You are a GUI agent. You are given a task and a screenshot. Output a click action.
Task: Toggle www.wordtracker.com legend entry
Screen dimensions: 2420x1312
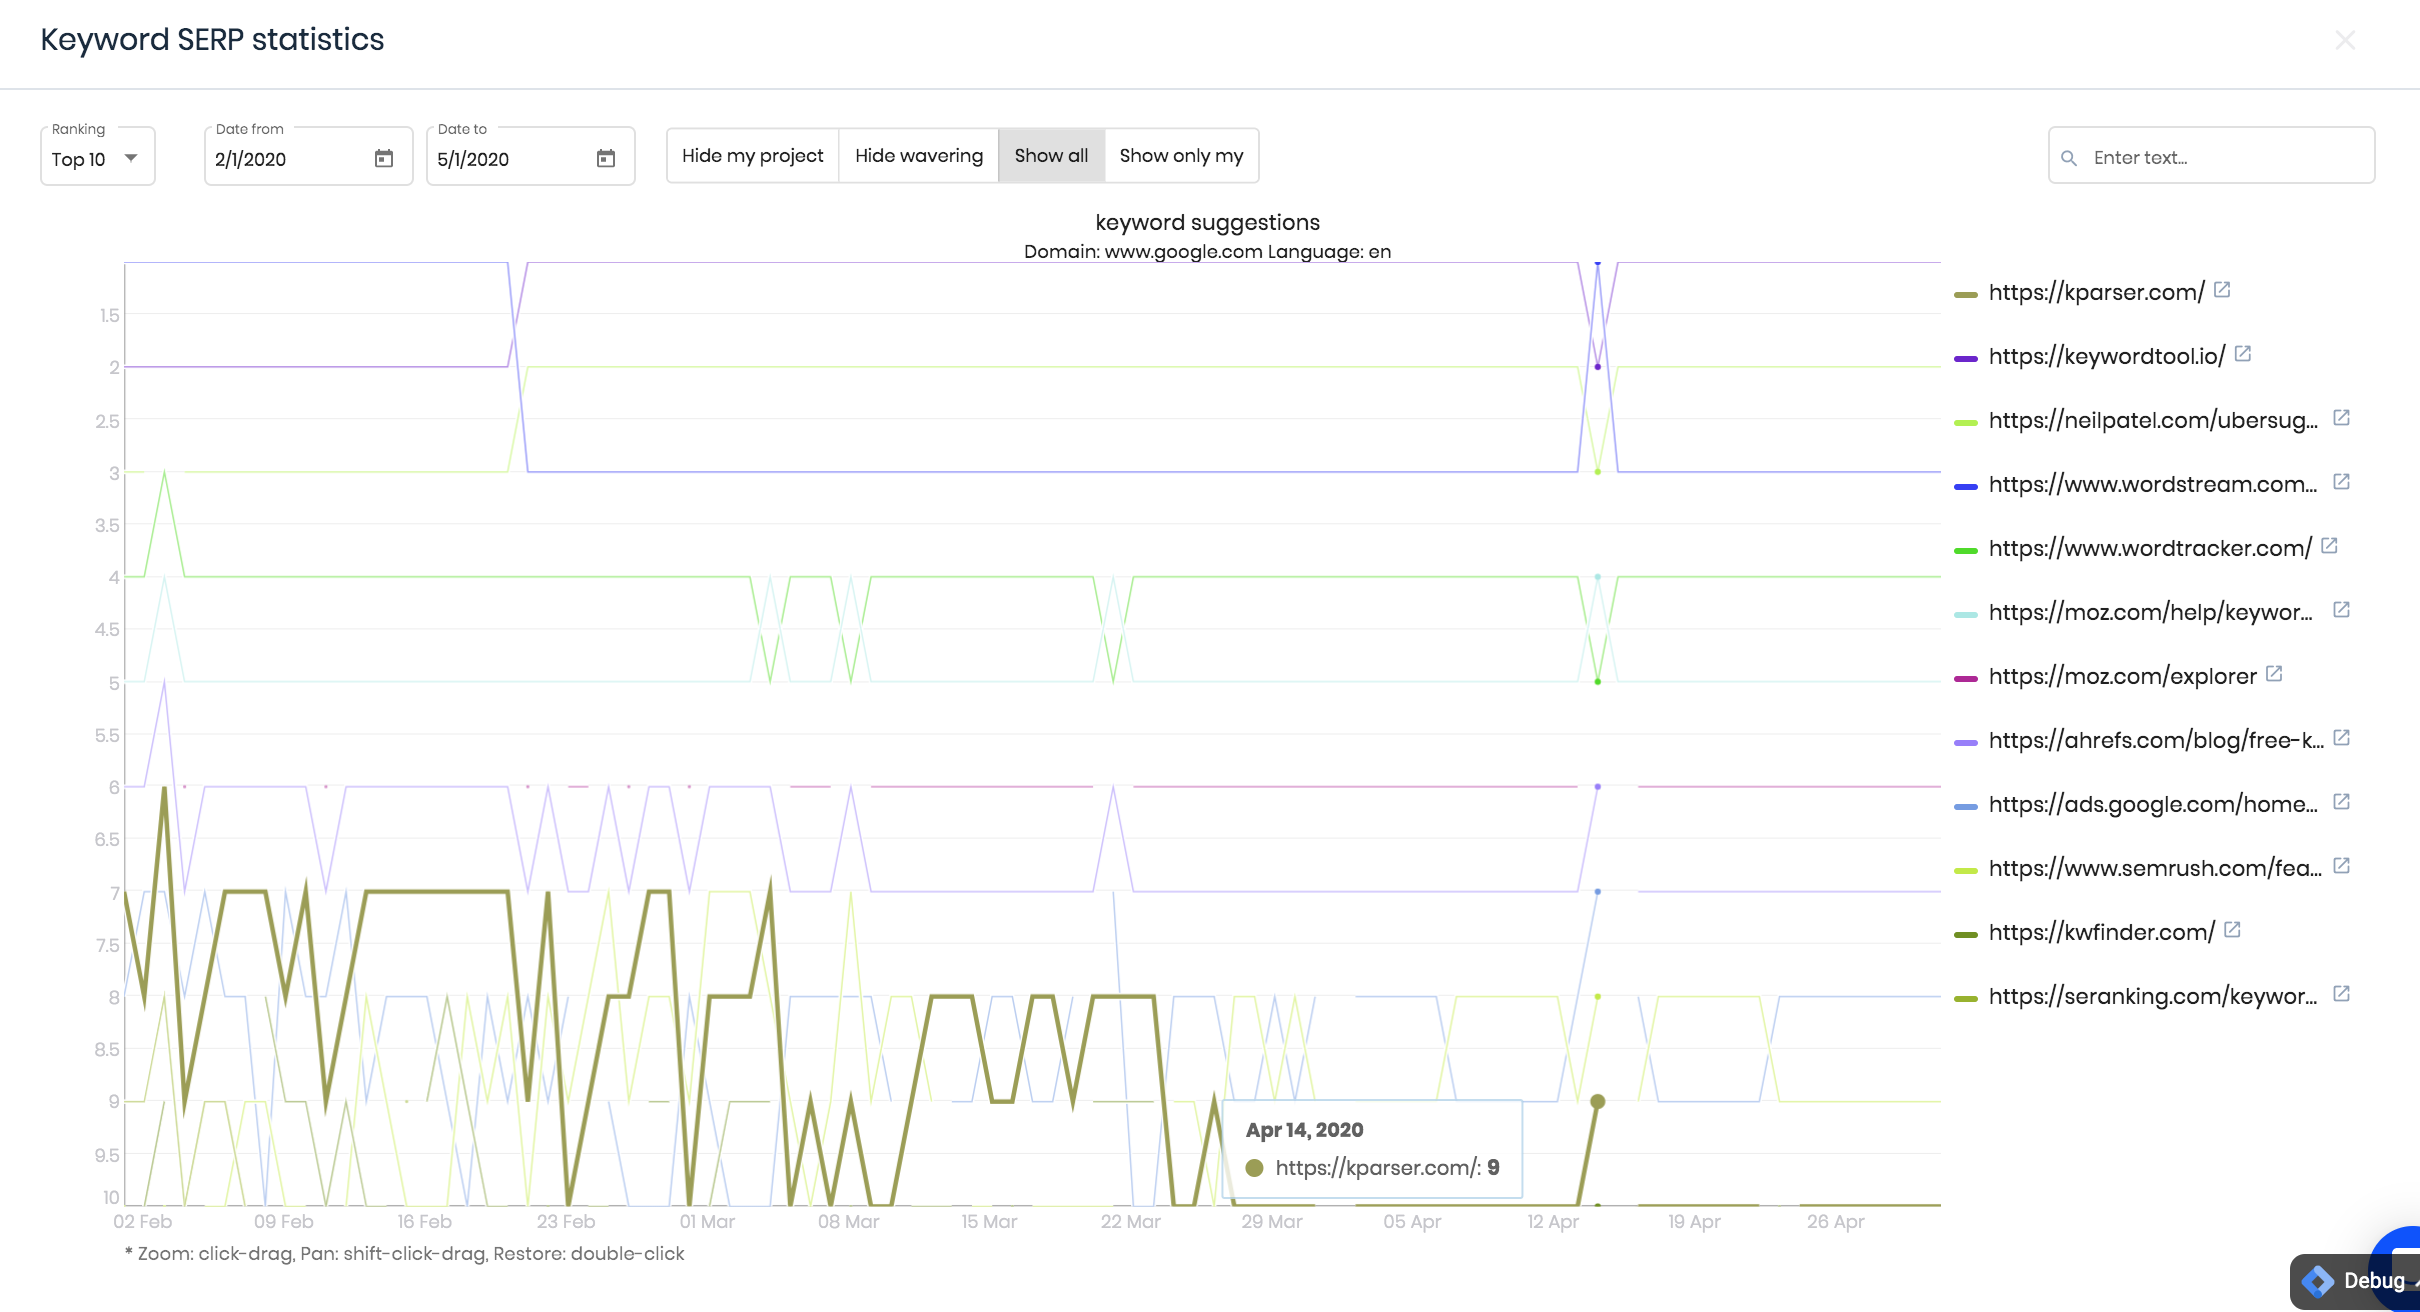point(2150,548)
